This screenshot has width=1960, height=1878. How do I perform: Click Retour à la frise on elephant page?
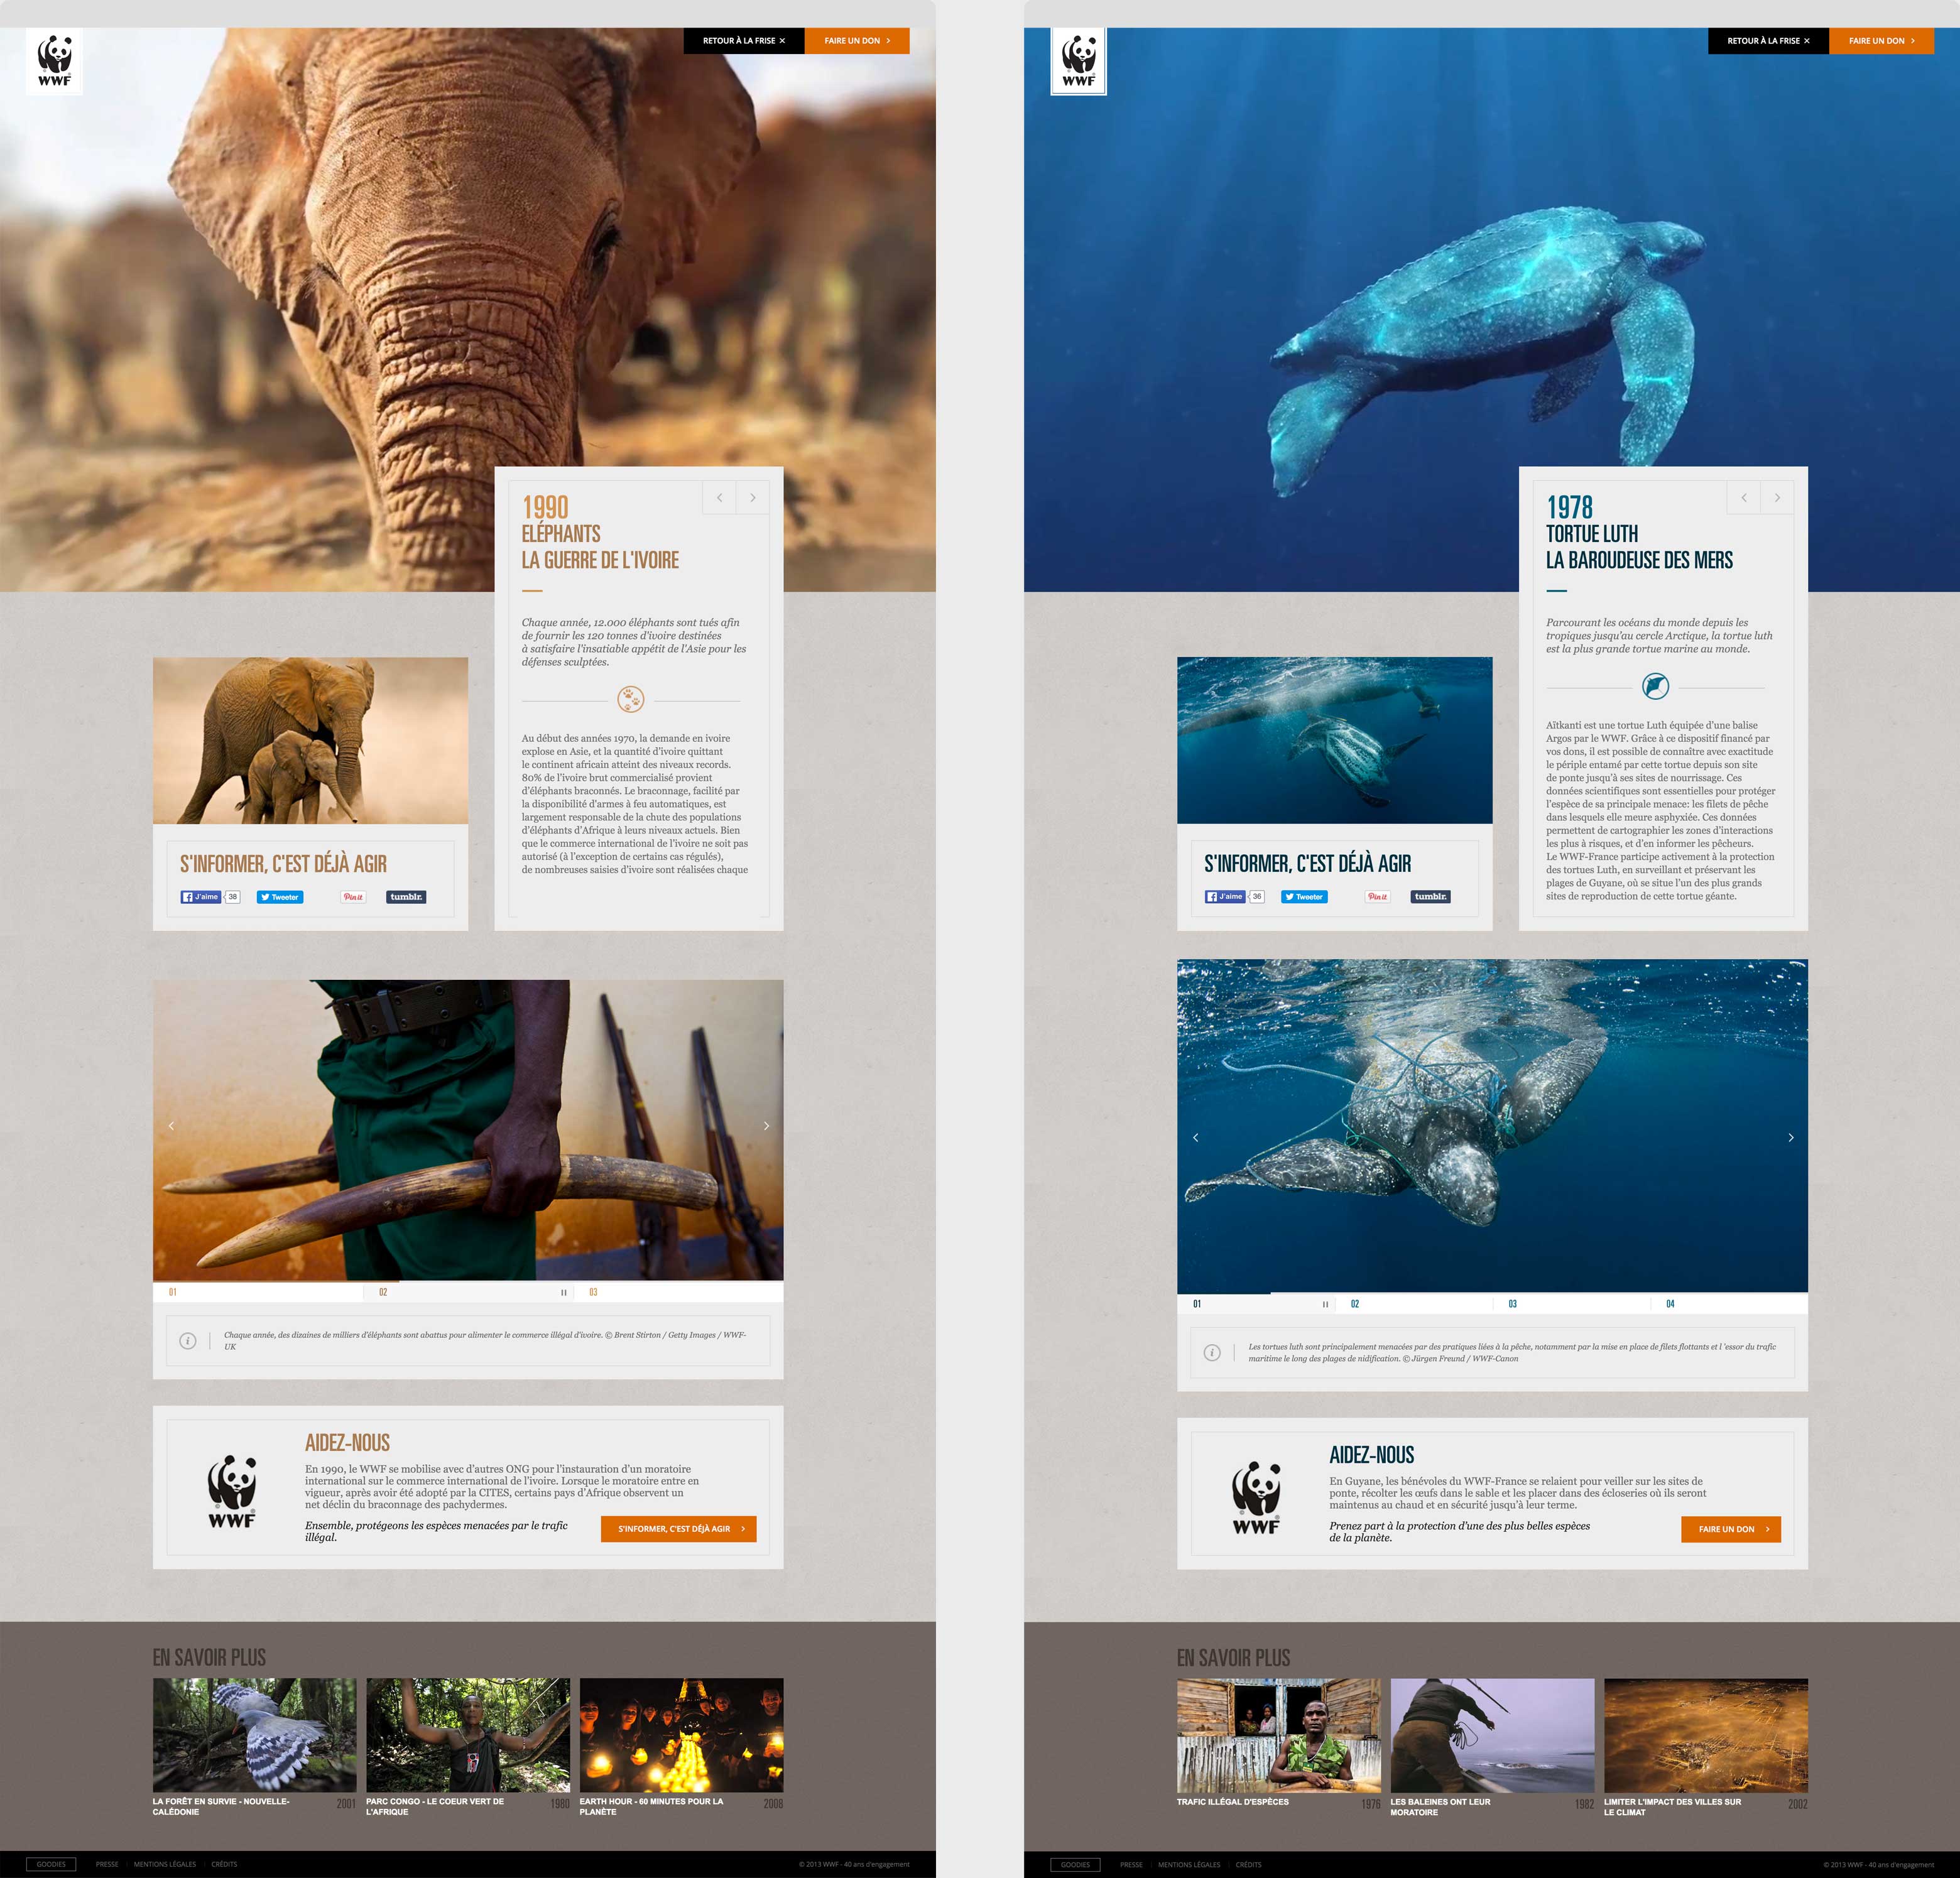click(743, 41)
